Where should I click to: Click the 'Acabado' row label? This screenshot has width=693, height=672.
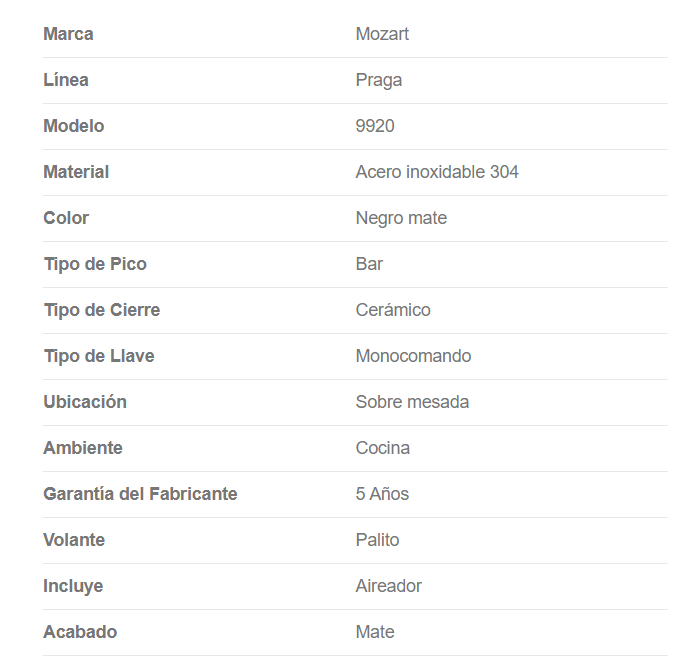(x=80, y=632)
